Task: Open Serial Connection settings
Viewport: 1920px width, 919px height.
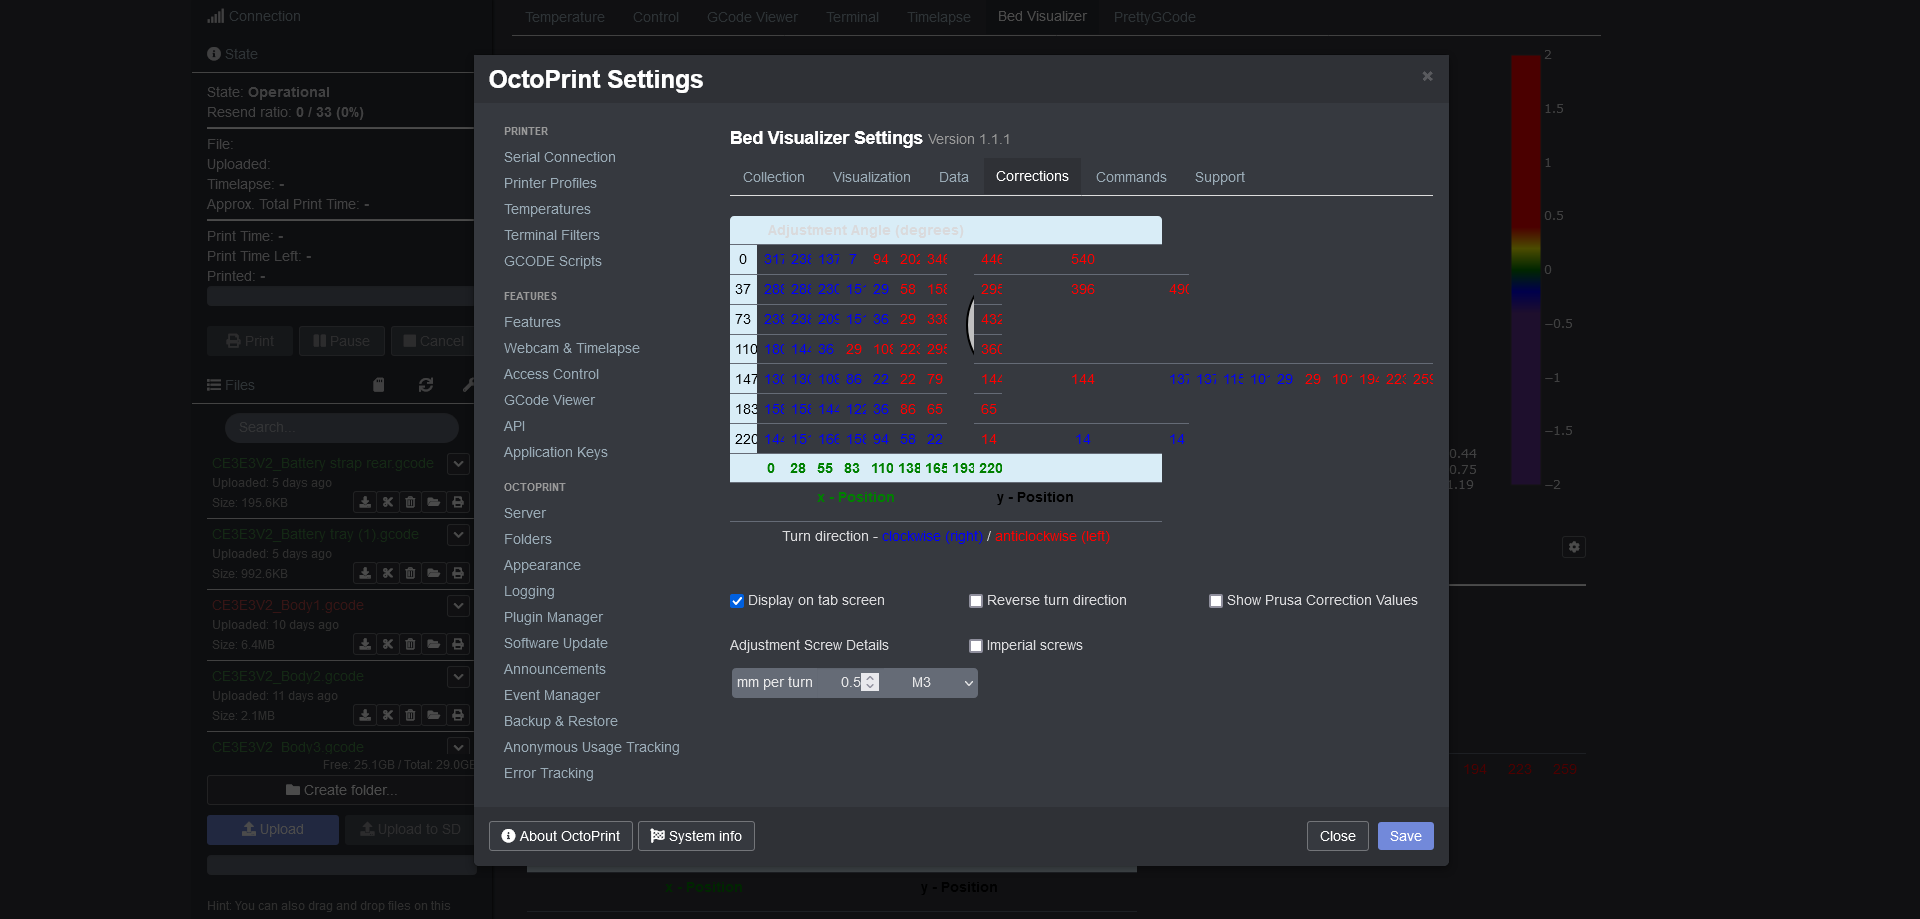Action: click(560, 157)
